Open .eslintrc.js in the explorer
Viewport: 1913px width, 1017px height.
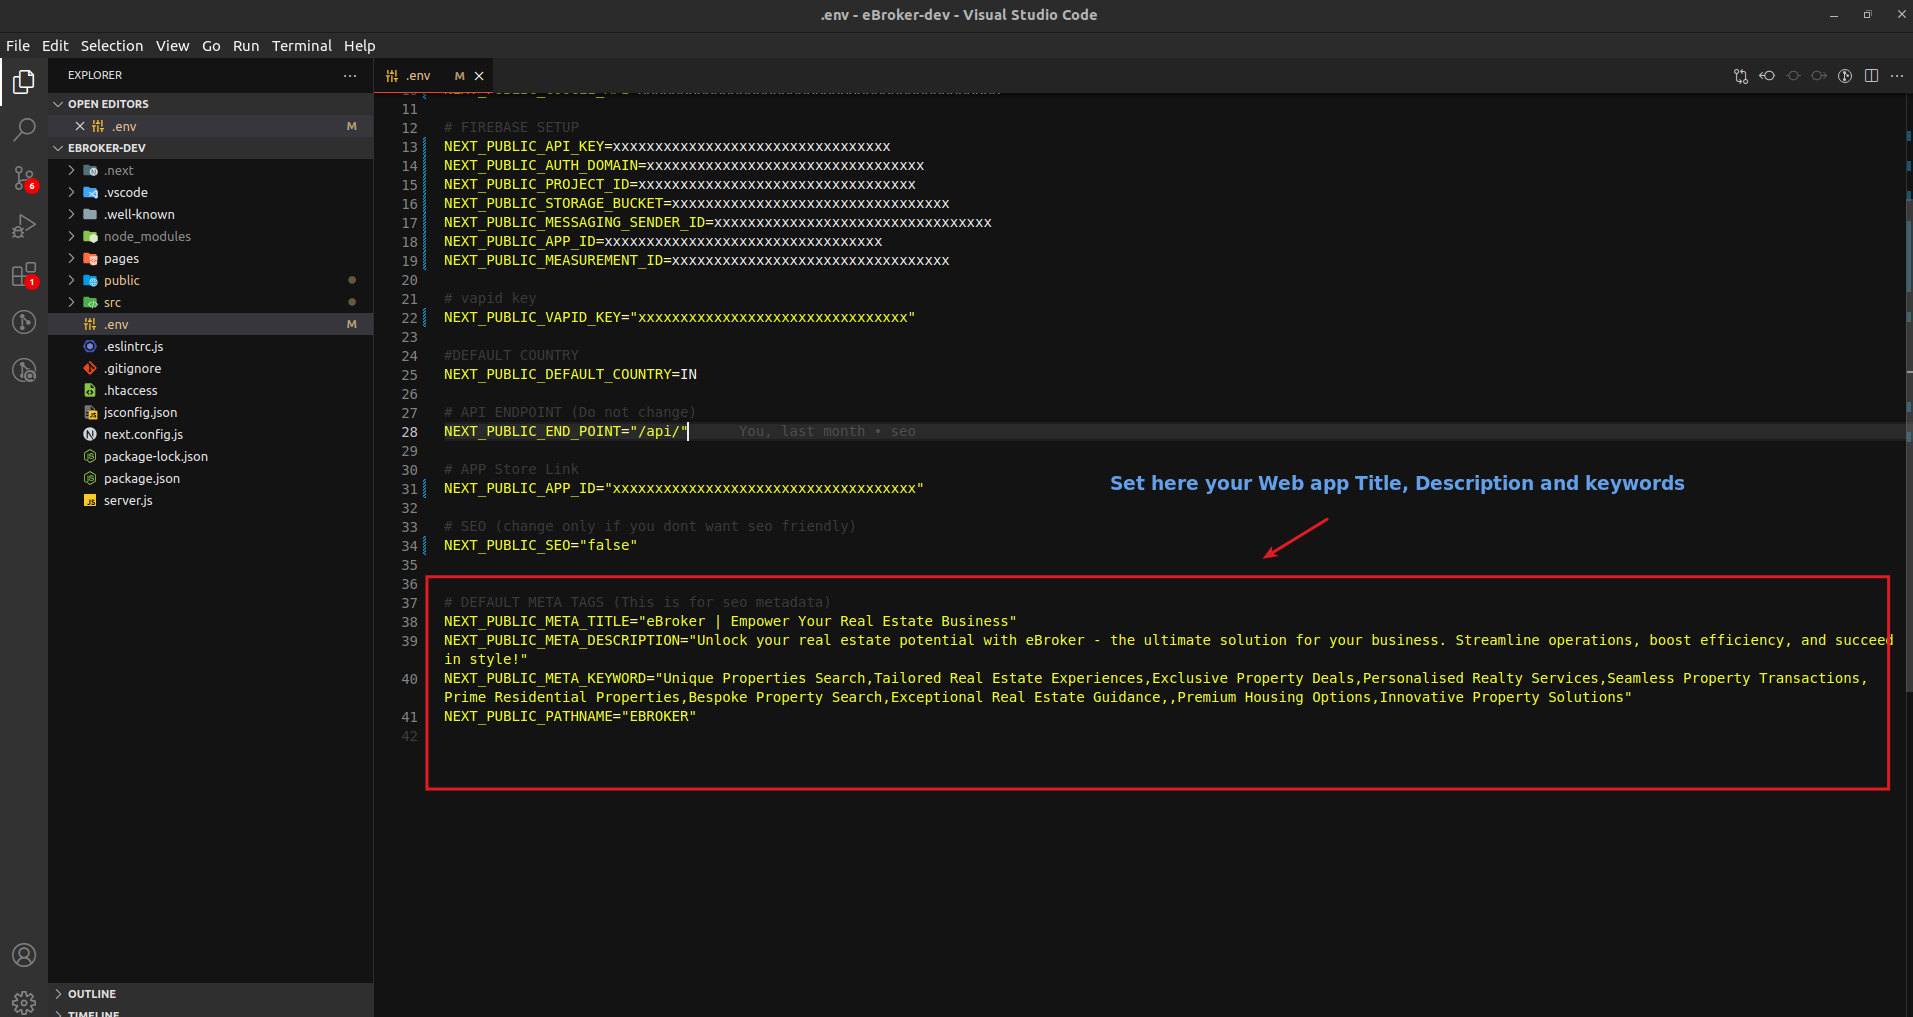click(210, 346)
